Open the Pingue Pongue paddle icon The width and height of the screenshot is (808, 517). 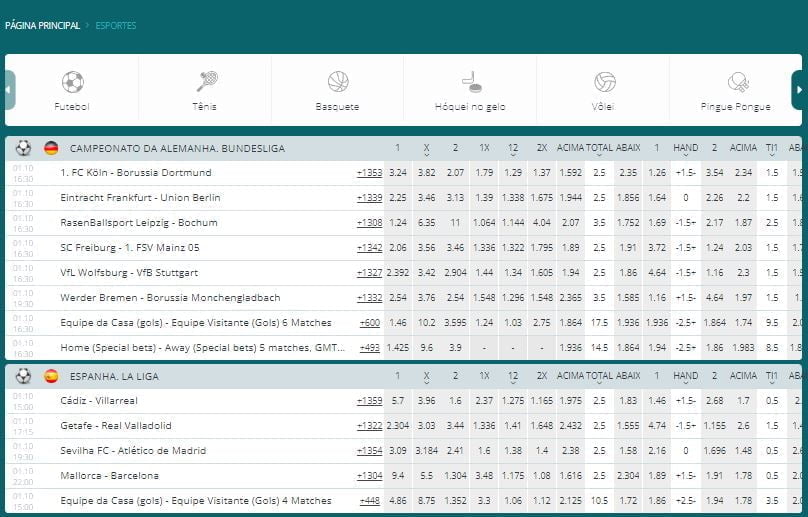[738, 82]
